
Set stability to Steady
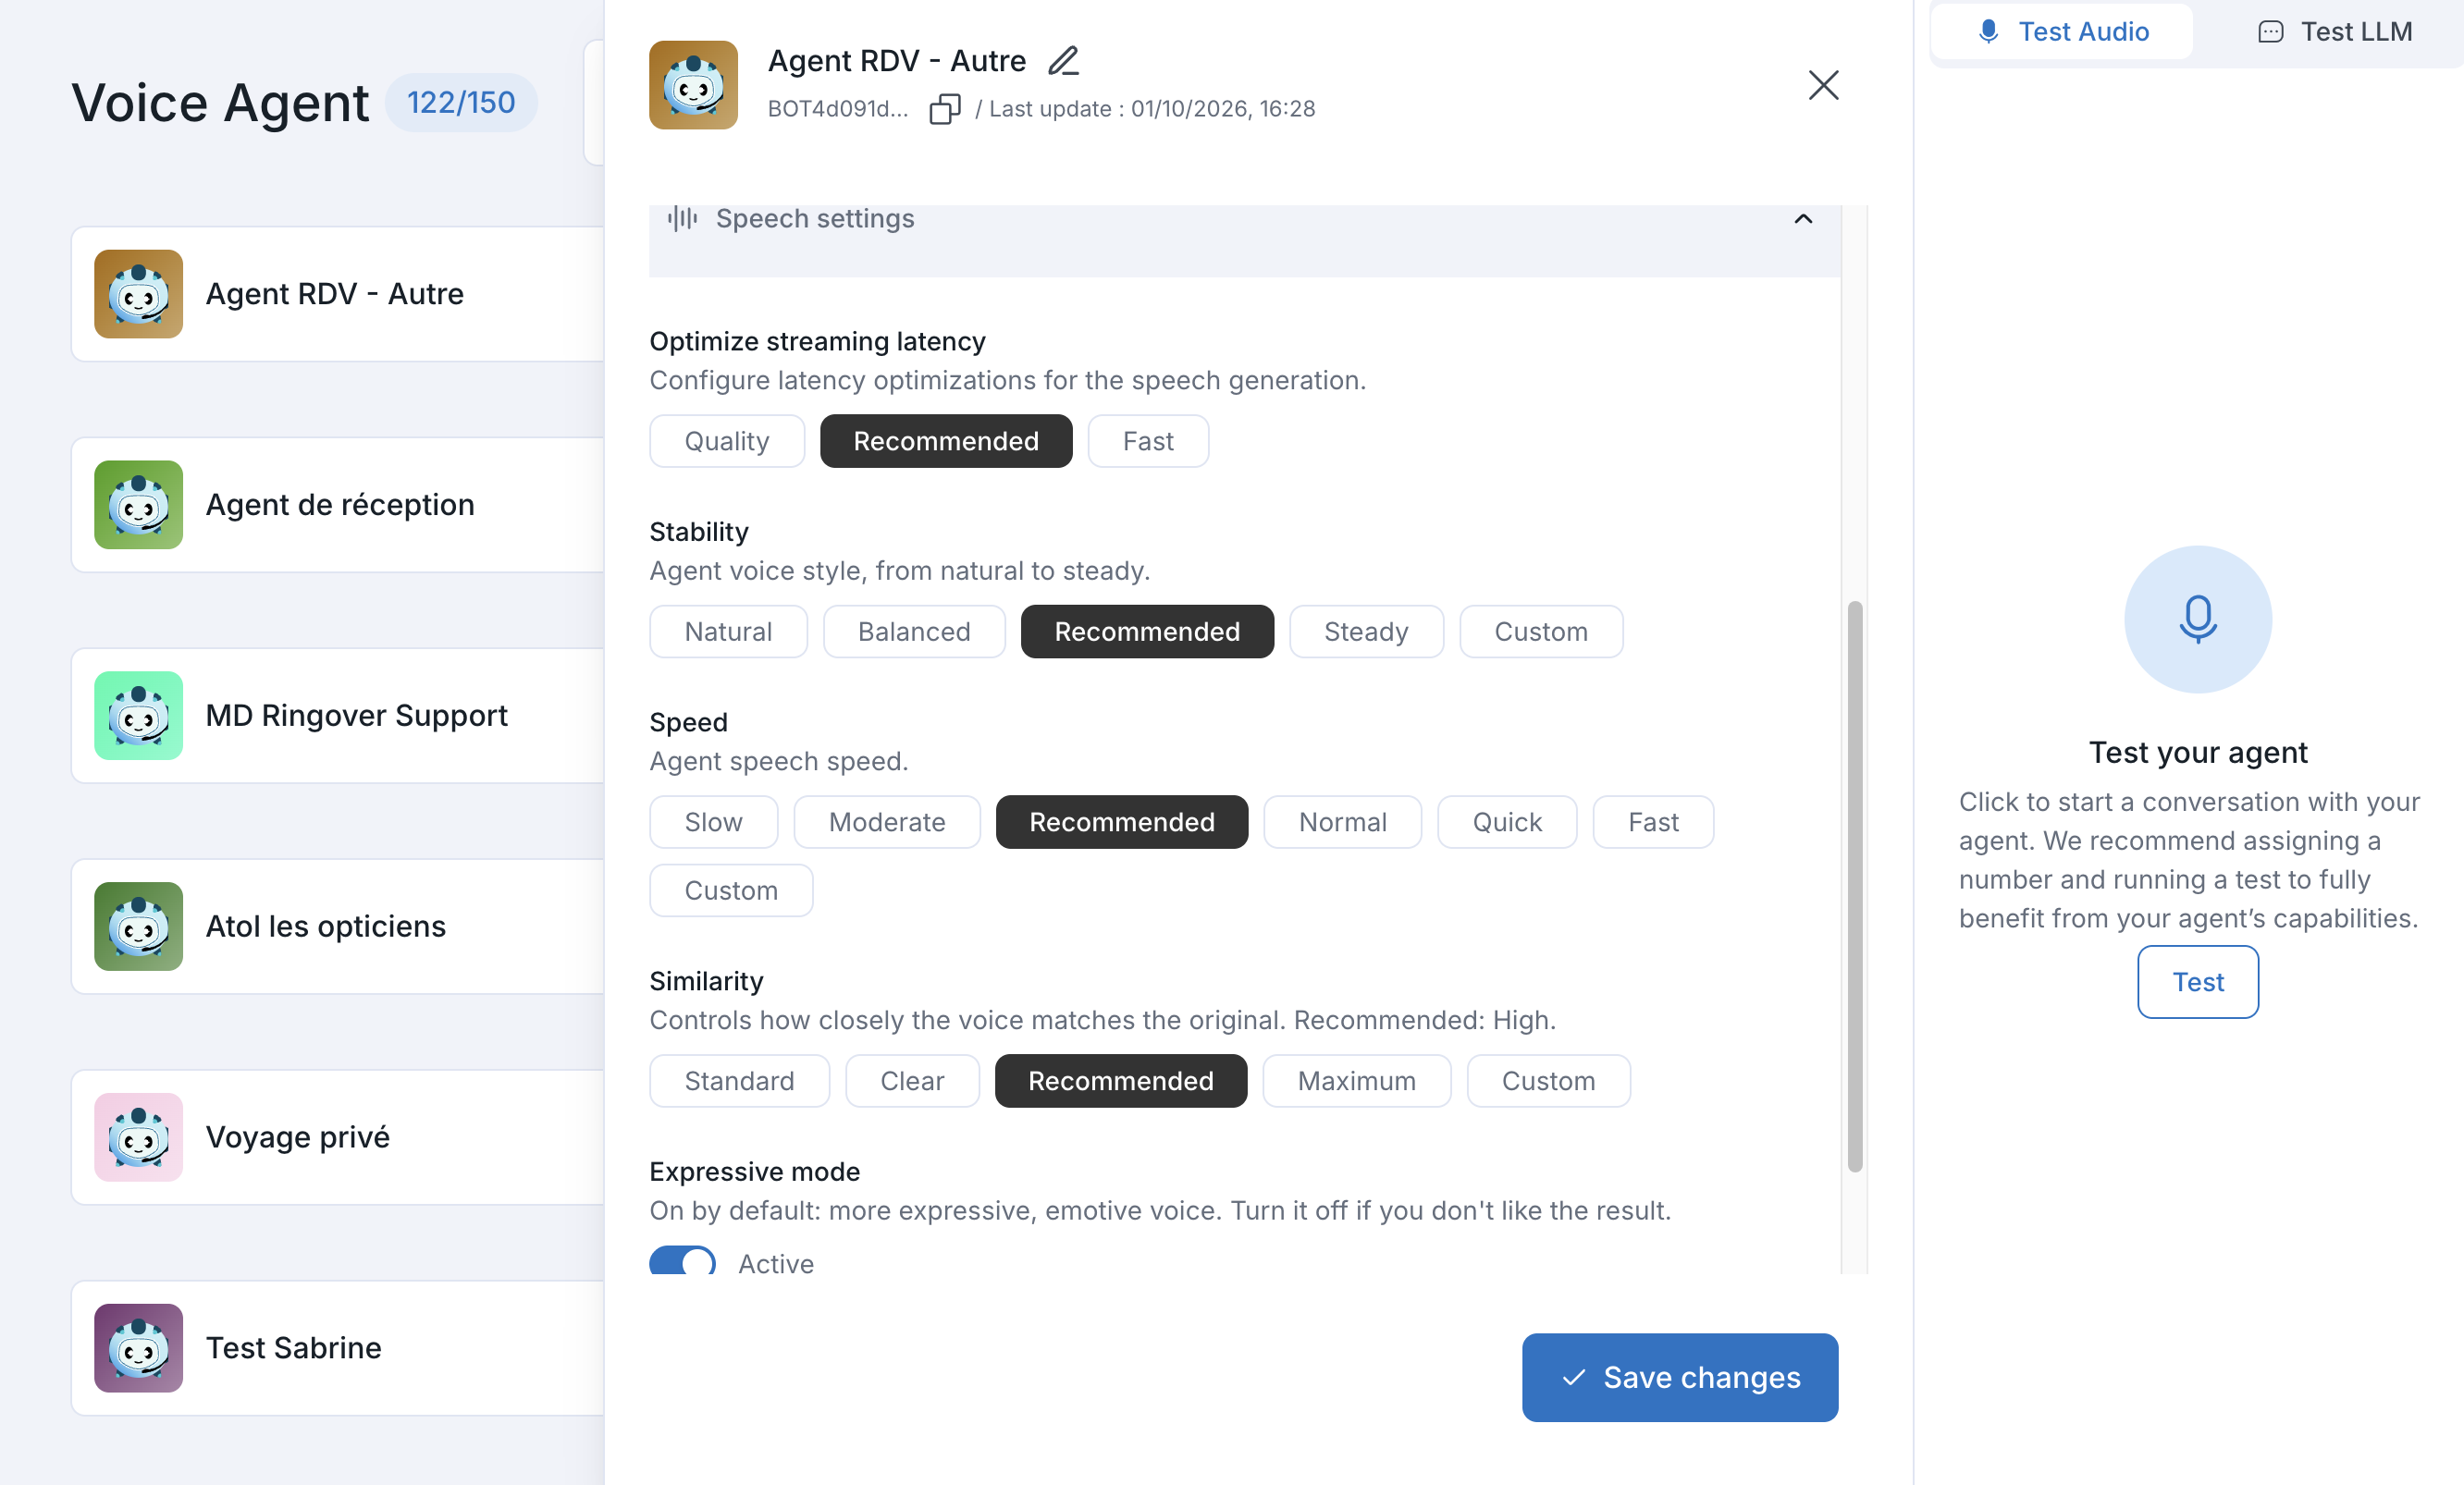pos(1366,632)
